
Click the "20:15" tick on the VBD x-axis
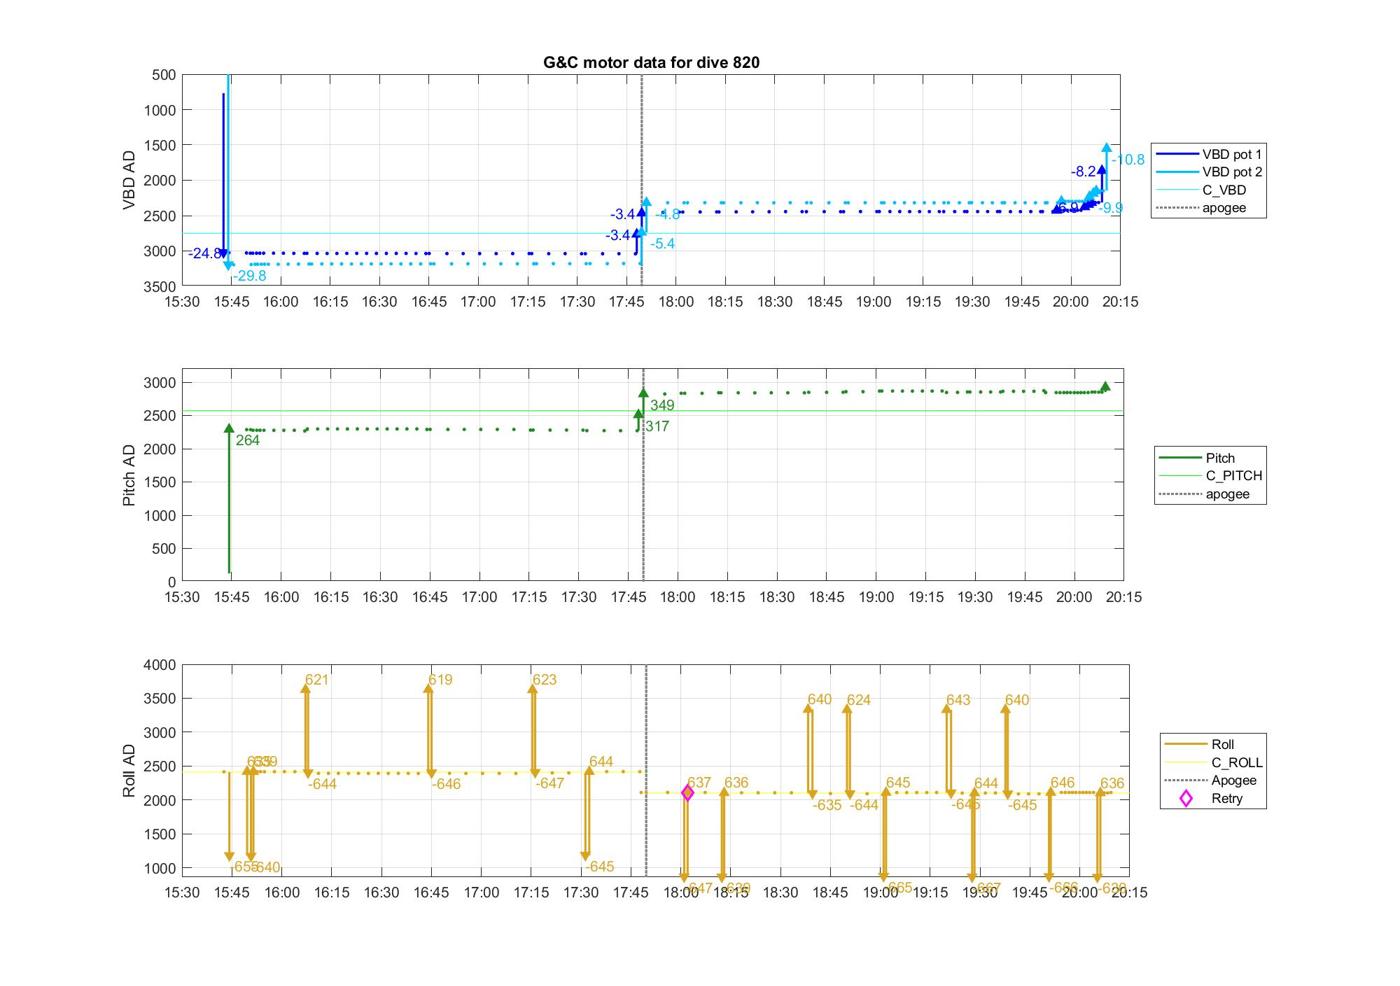click(1120, 302)
